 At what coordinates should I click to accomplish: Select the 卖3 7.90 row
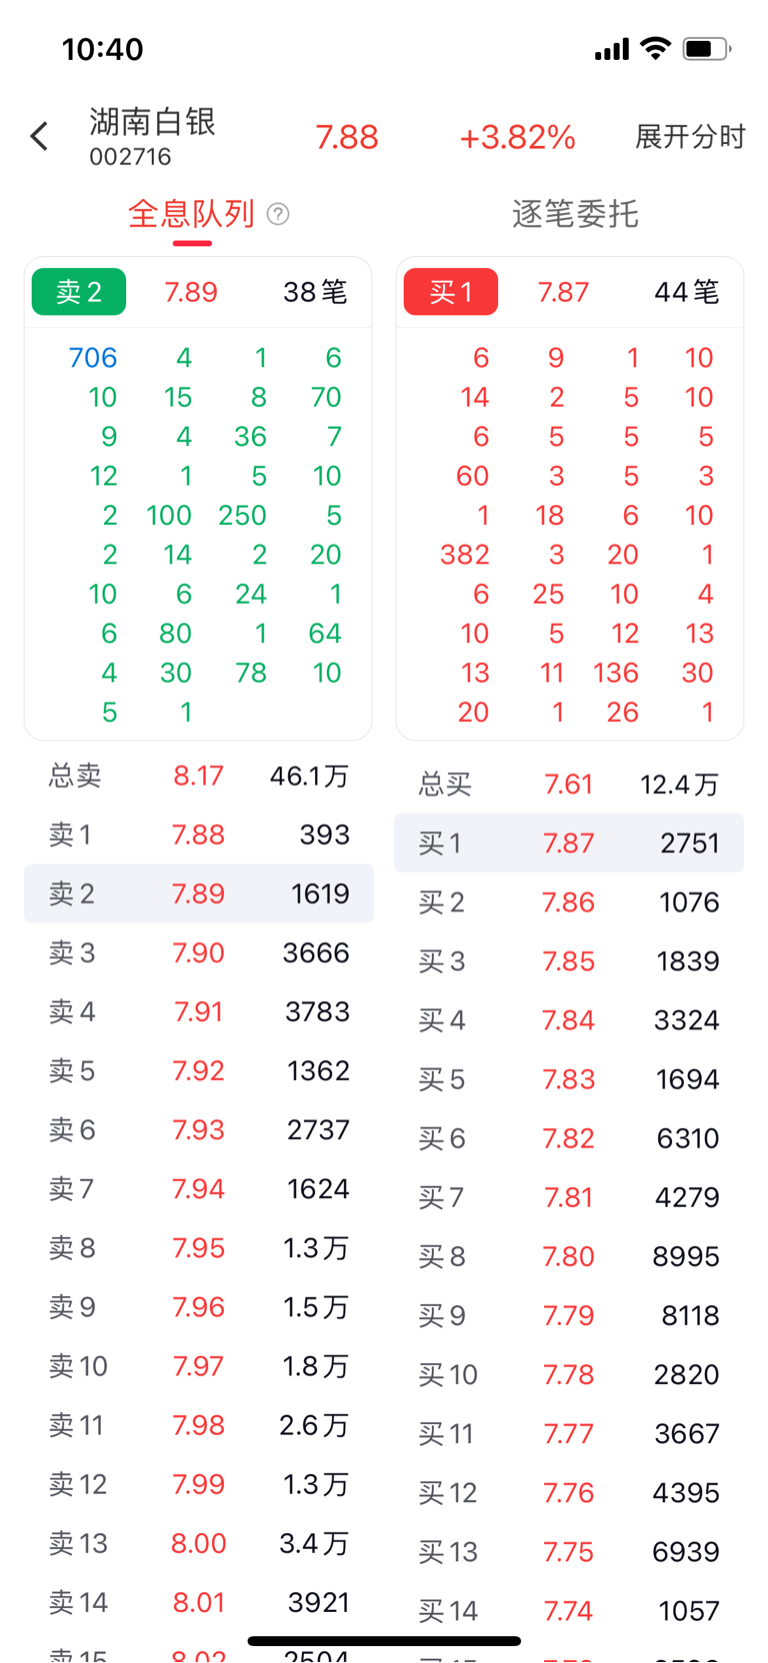click(199, 953)
